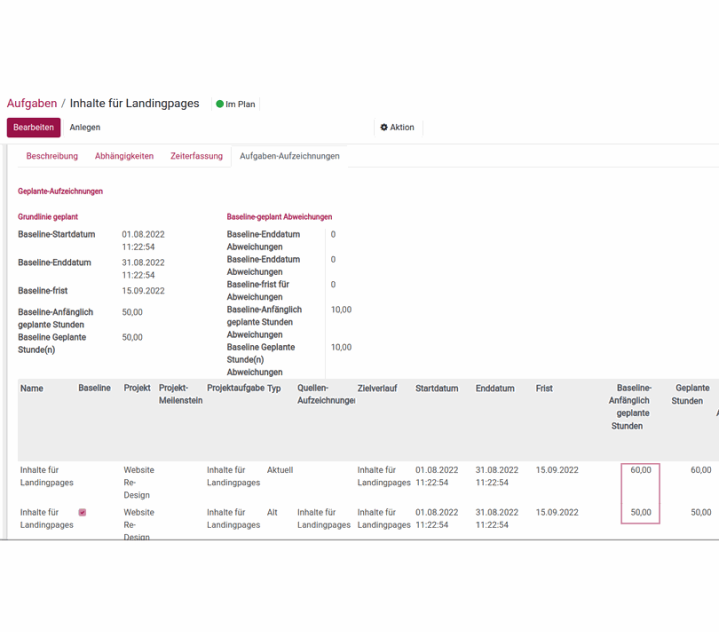Click the 50,00 value in highlighted column
This screenshot has height=632, width=719.
640,512
